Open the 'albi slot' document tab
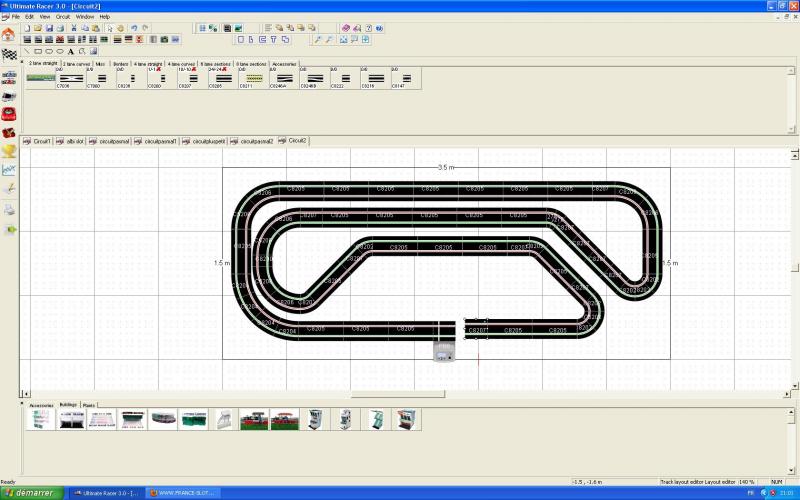The height and width of the screenshot is (500, 800). tap(72, 142)
